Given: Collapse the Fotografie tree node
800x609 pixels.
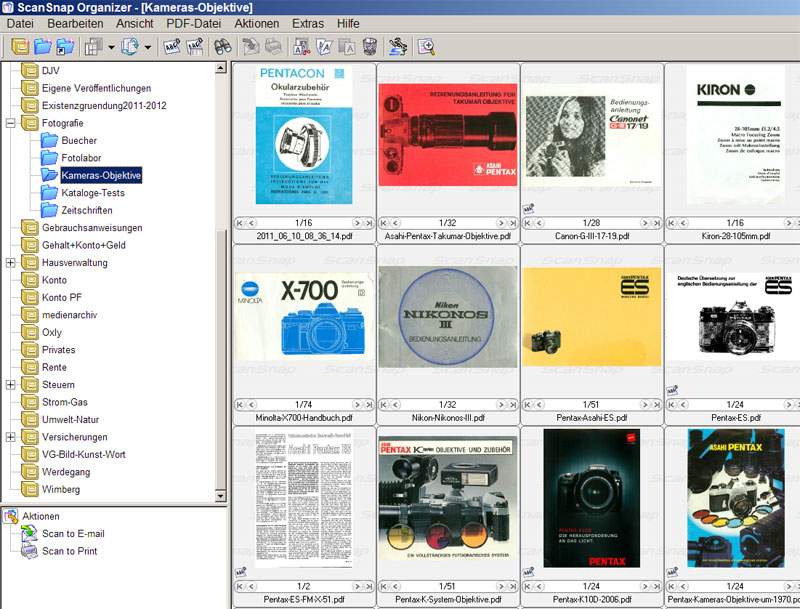Looking at the screenshot, I should 10,123.
